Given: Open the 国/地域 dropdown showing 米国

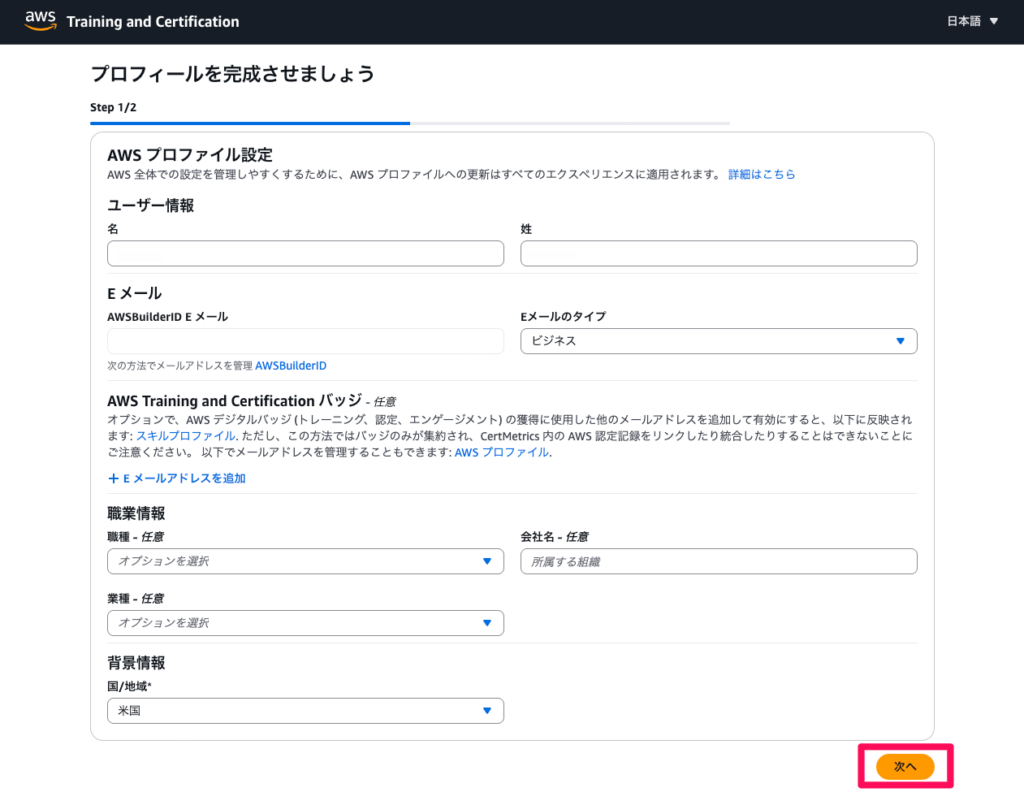Looking at the screenshot, I should click(x=305, y=710).
